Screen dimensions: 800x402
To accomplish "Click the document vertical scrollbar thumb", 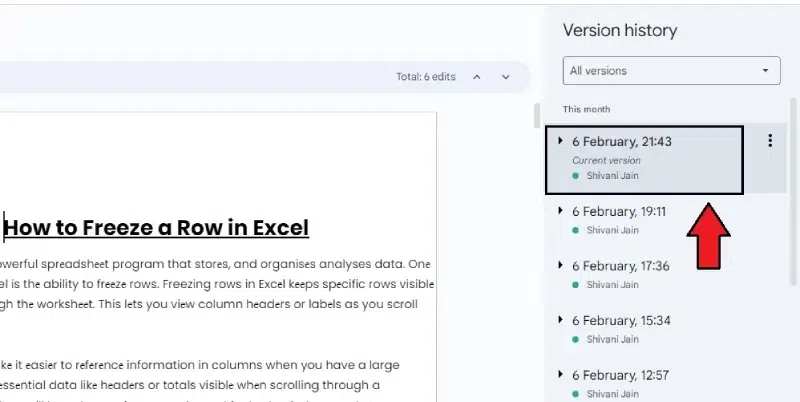I will pyautogui.click(x=536, y=116).
